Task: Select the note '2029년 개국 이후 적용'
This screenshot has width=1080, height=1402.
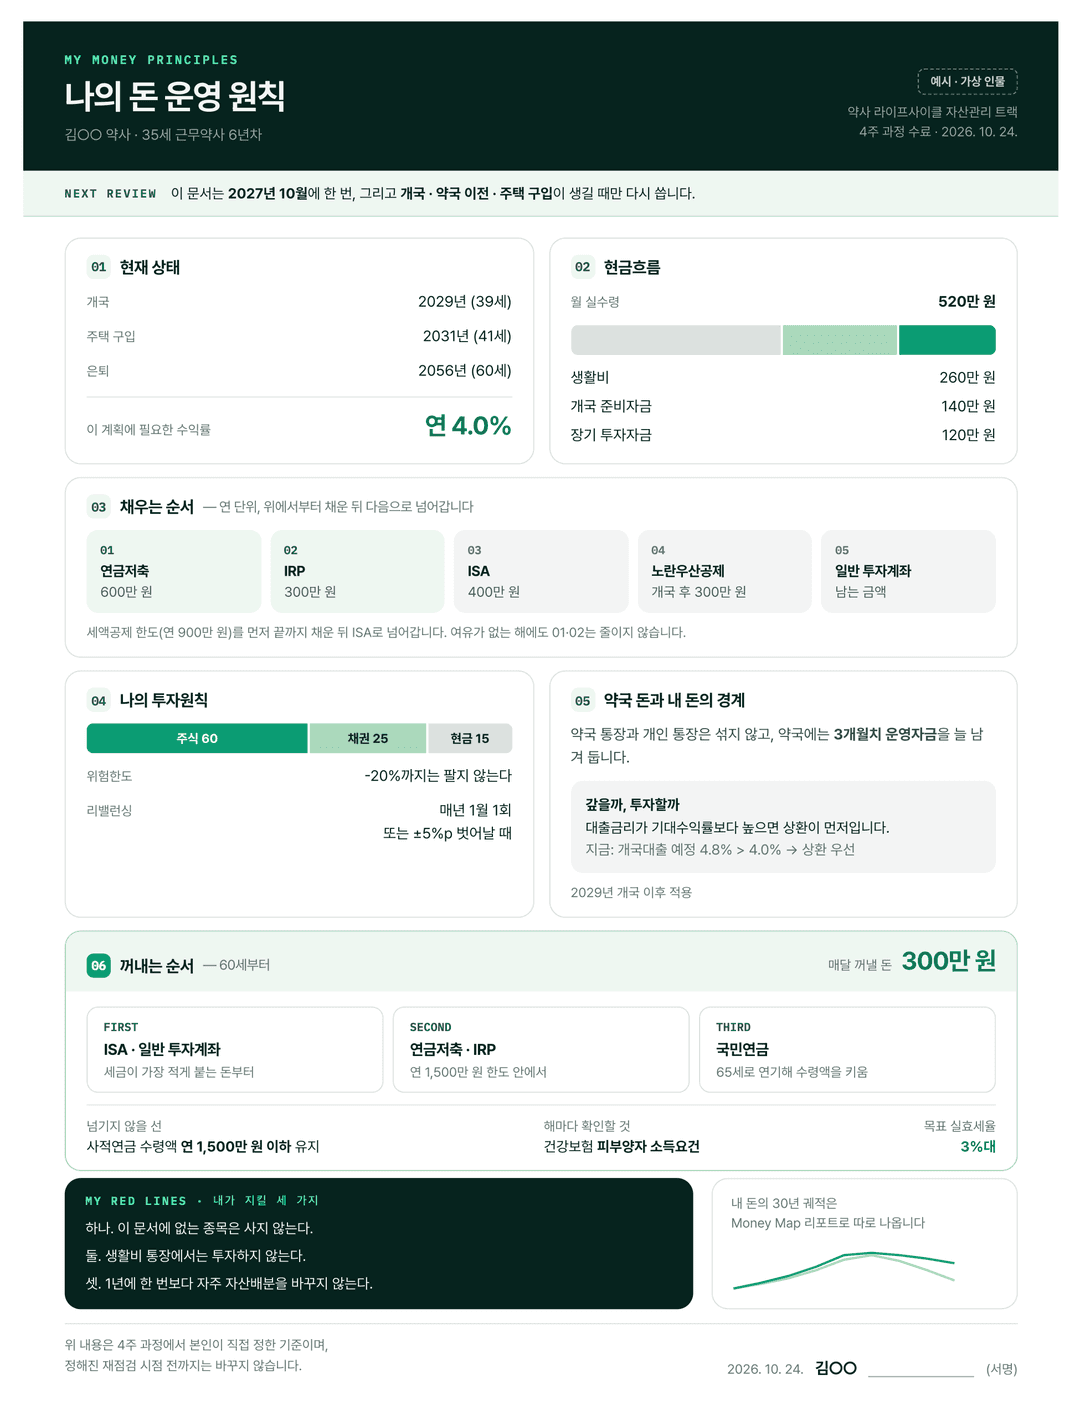Action: [631, 893]
